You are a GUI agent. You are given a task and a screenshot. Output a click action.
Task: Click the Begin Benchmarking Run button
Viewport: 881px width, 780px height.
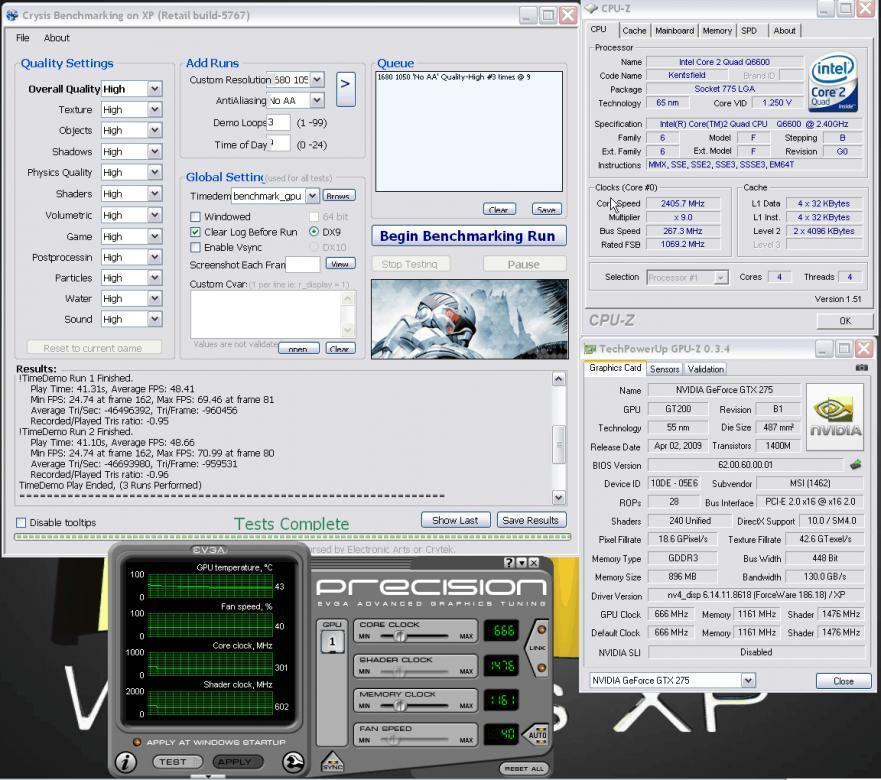pos(469,236)
